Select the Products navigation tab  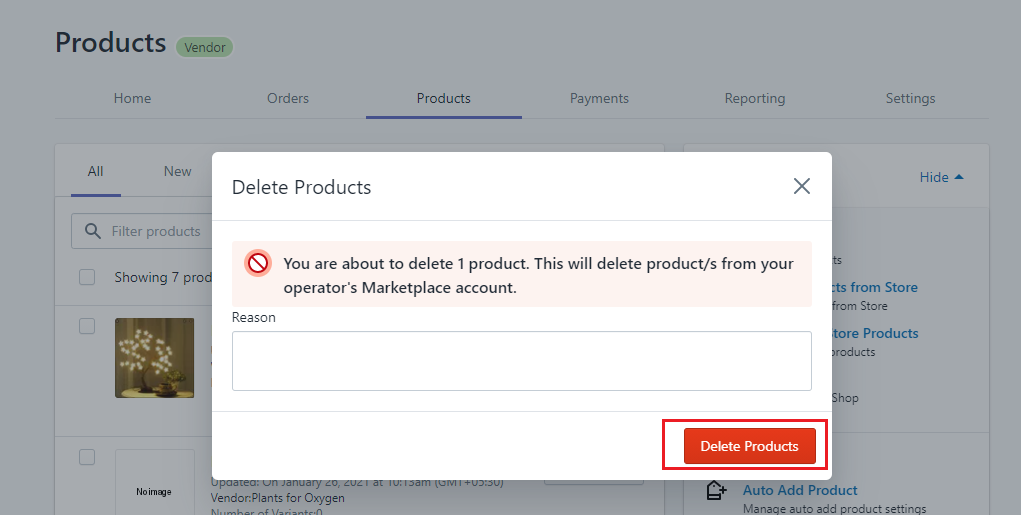pos(443,98)
